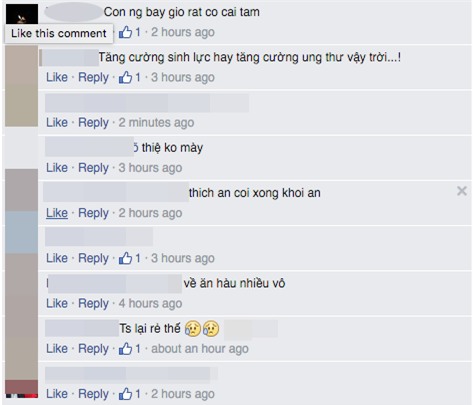This screenshot has width=473, height=405.
Task: Click thumbs-up icon on the bottom comment
Action: 125,394
